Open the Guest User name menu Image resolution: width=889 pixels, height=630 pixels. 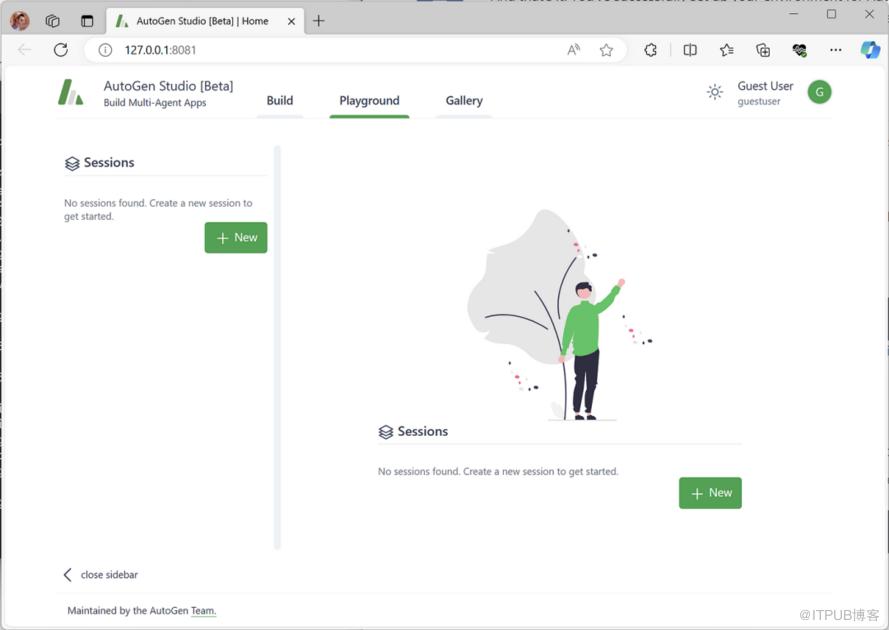(765, 86)
